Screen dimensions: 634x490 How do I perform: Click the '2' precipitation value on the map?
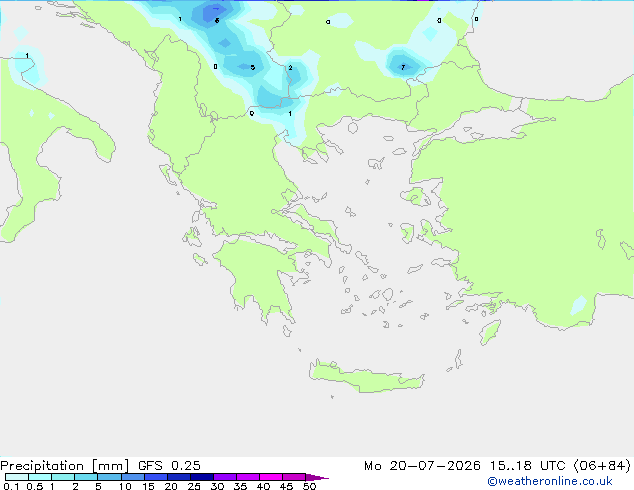(290, 68)
